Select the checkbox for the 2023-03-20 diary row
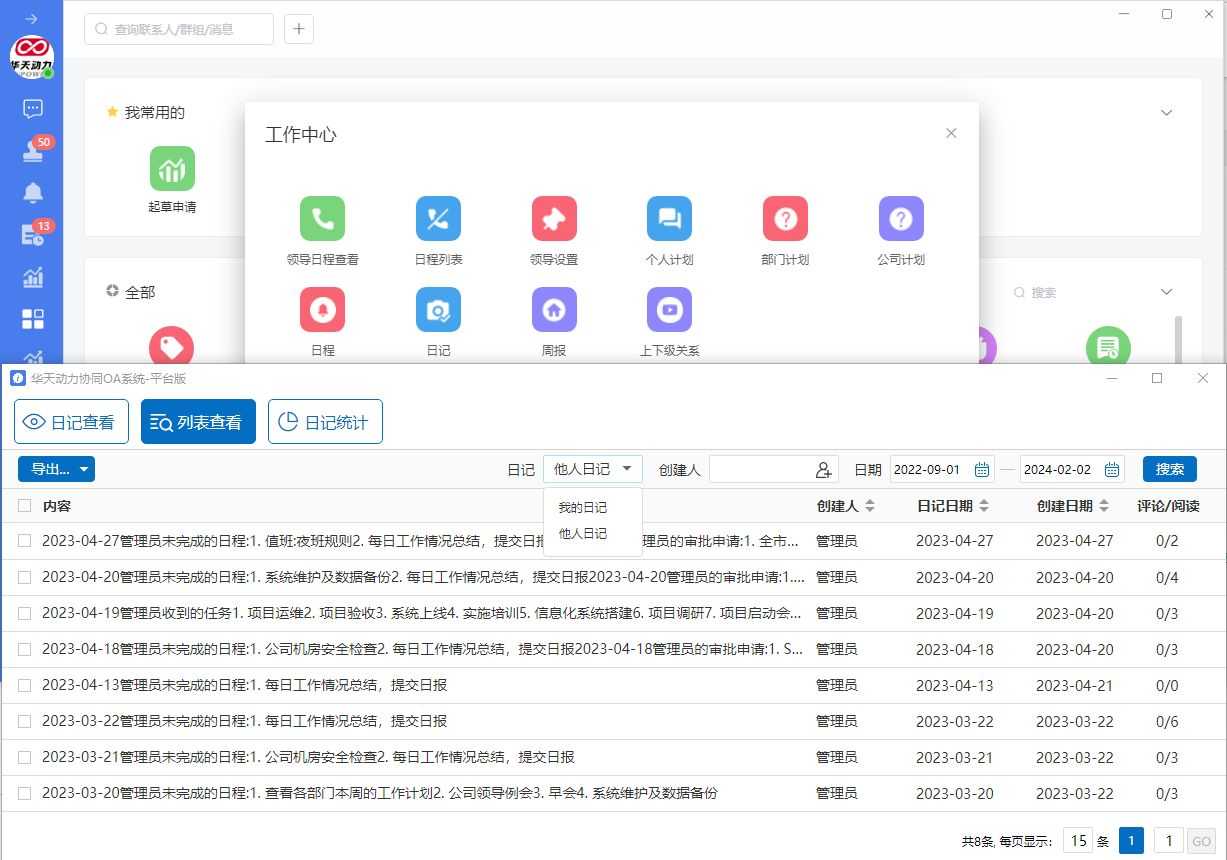The height and width of the screenshot is (860, 1227). tap(24, 793)
